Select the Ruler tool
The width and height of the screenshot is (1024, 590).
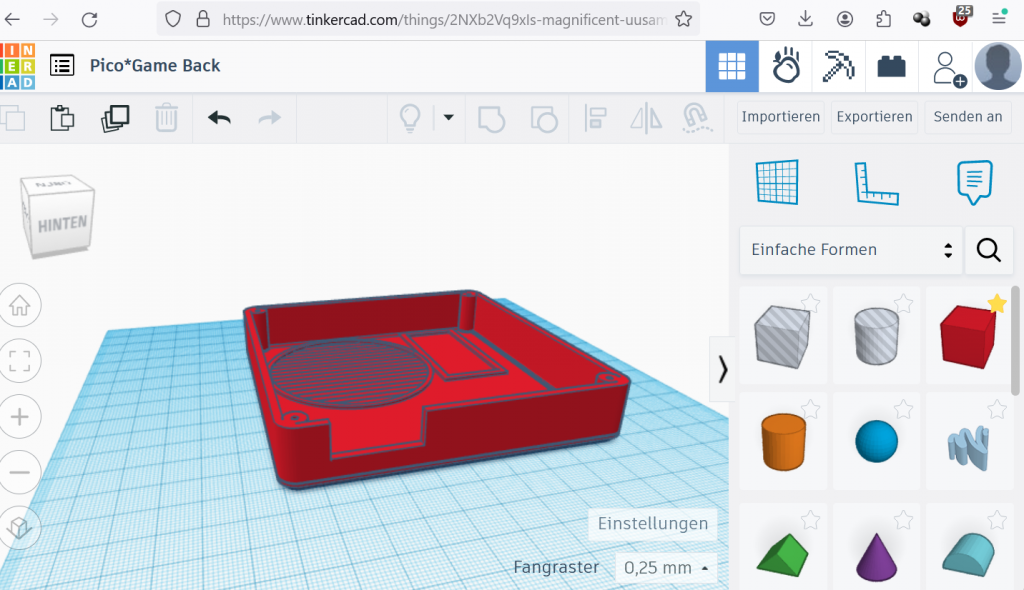[x=876, y=183]
